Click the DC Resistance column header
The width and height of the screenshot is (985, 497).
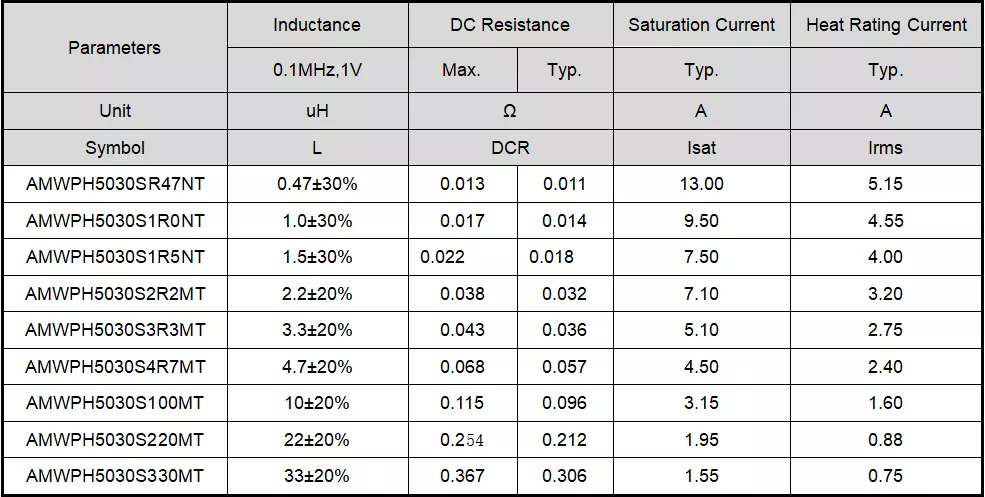pyautogui.click(x=510, y=25)
